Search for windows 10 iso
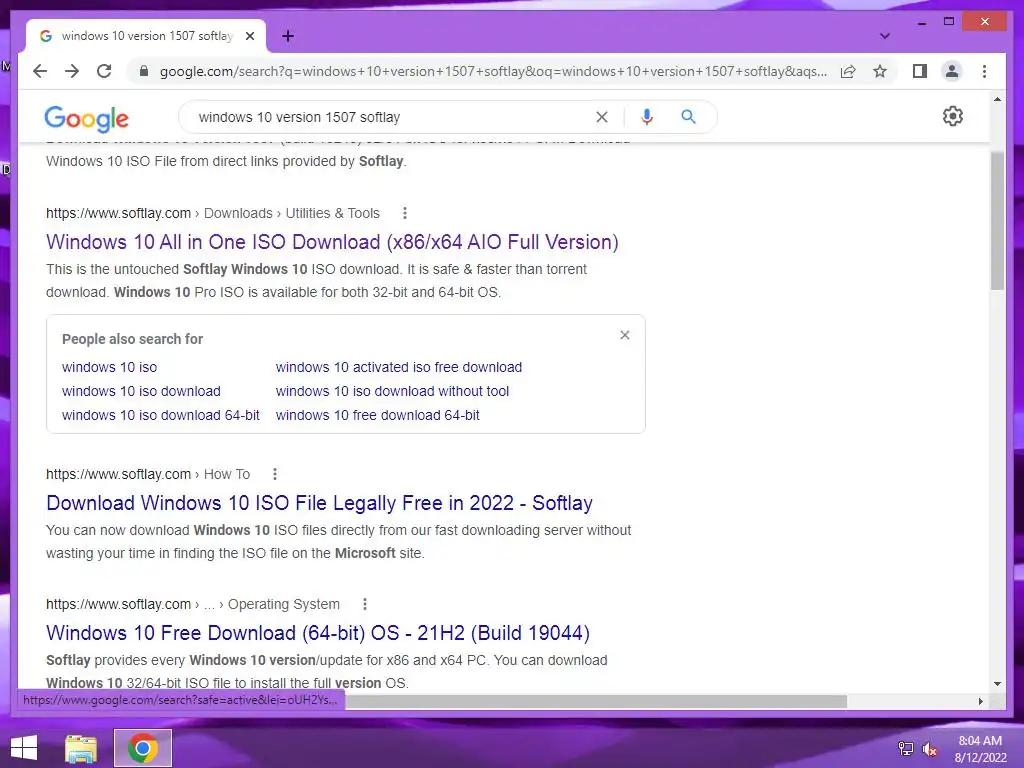 coord(110,367)
